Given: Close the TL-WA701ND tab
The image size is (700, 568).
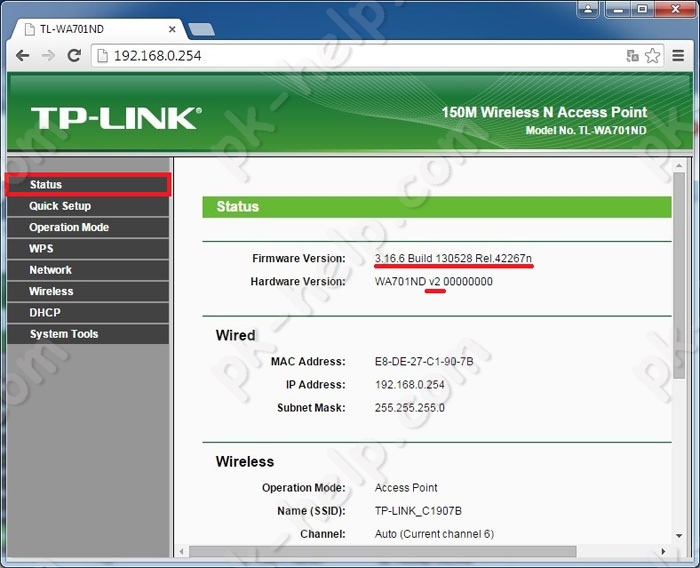Looking at the screenshot, I should coord(172,29).
